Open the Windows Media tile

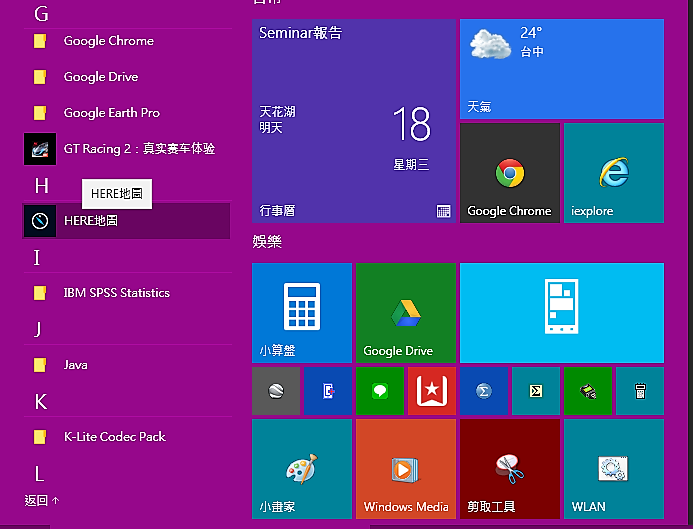(x=406, y=469)
